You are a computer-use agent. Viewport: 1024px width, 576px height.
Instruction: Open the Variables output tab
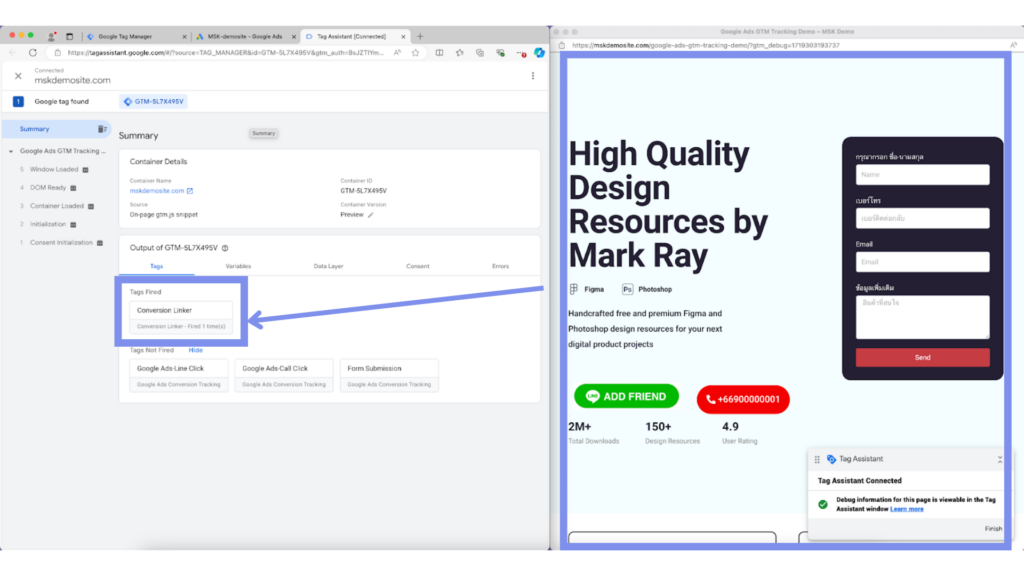click(238, 266)
